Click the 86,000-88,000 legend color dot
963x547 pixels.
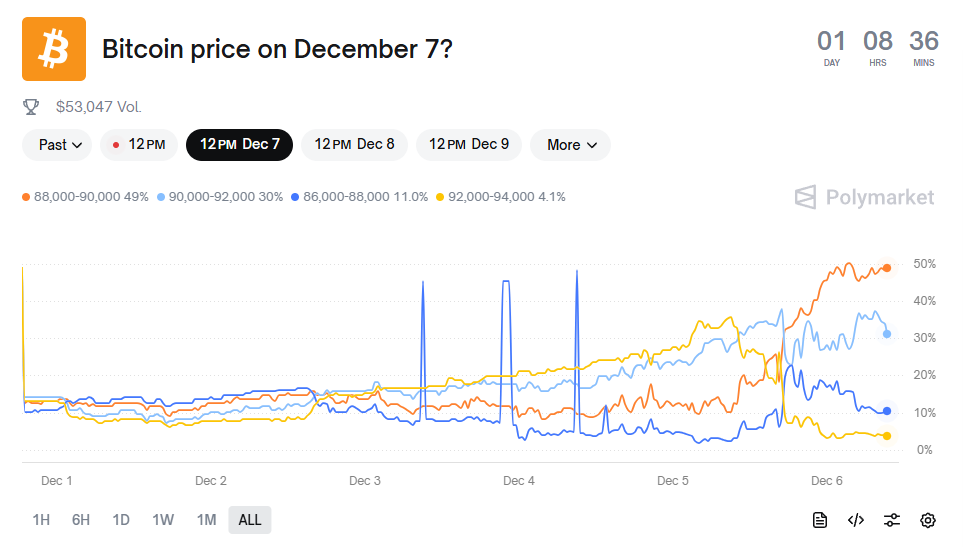tap(296, 197)
